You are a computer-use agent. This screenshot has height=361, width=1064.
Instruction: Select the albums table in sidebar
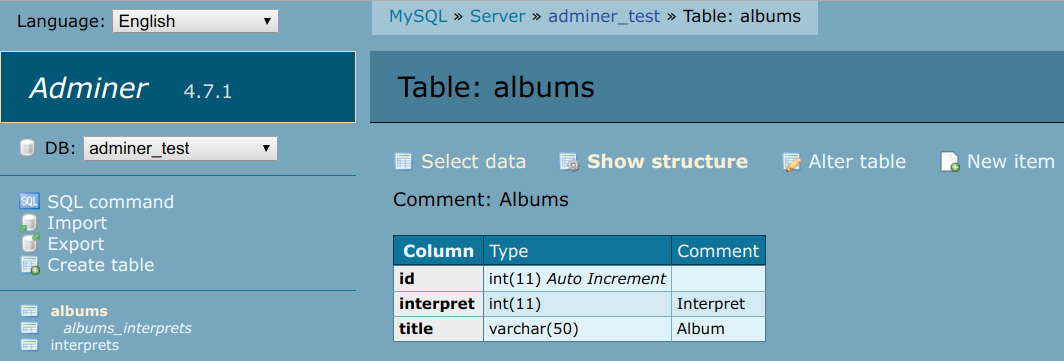[x=79, y=311]
